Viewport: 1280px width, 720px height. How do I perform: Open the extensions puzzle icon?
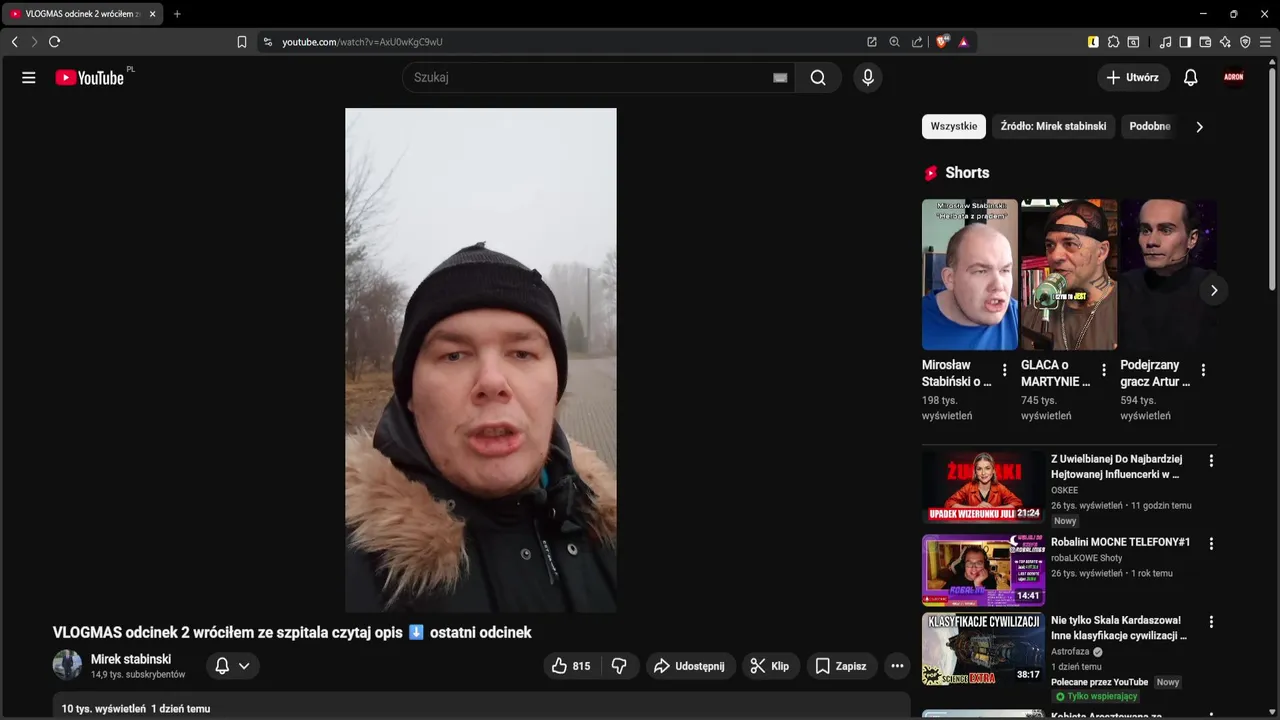click(1113, 42)
